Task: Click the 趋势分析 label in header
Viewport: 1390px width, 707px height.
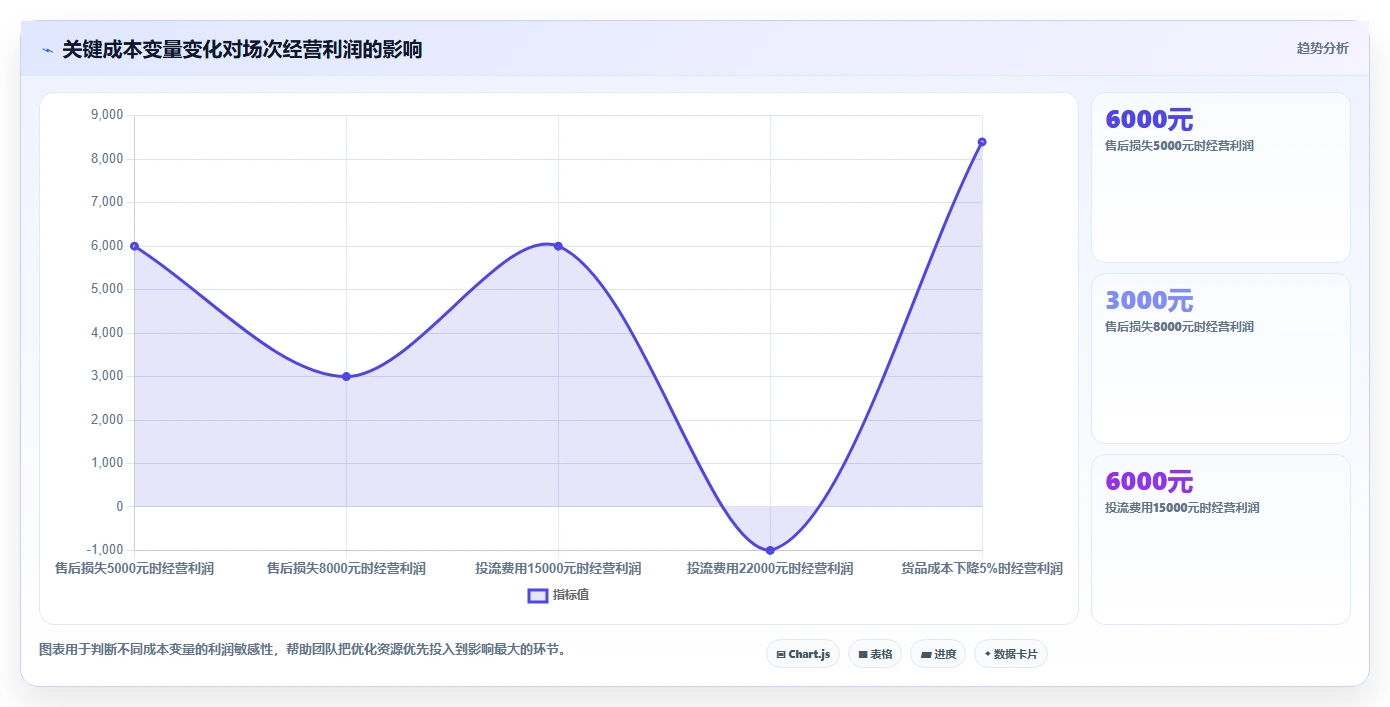Action: (x=1322, y=48)
